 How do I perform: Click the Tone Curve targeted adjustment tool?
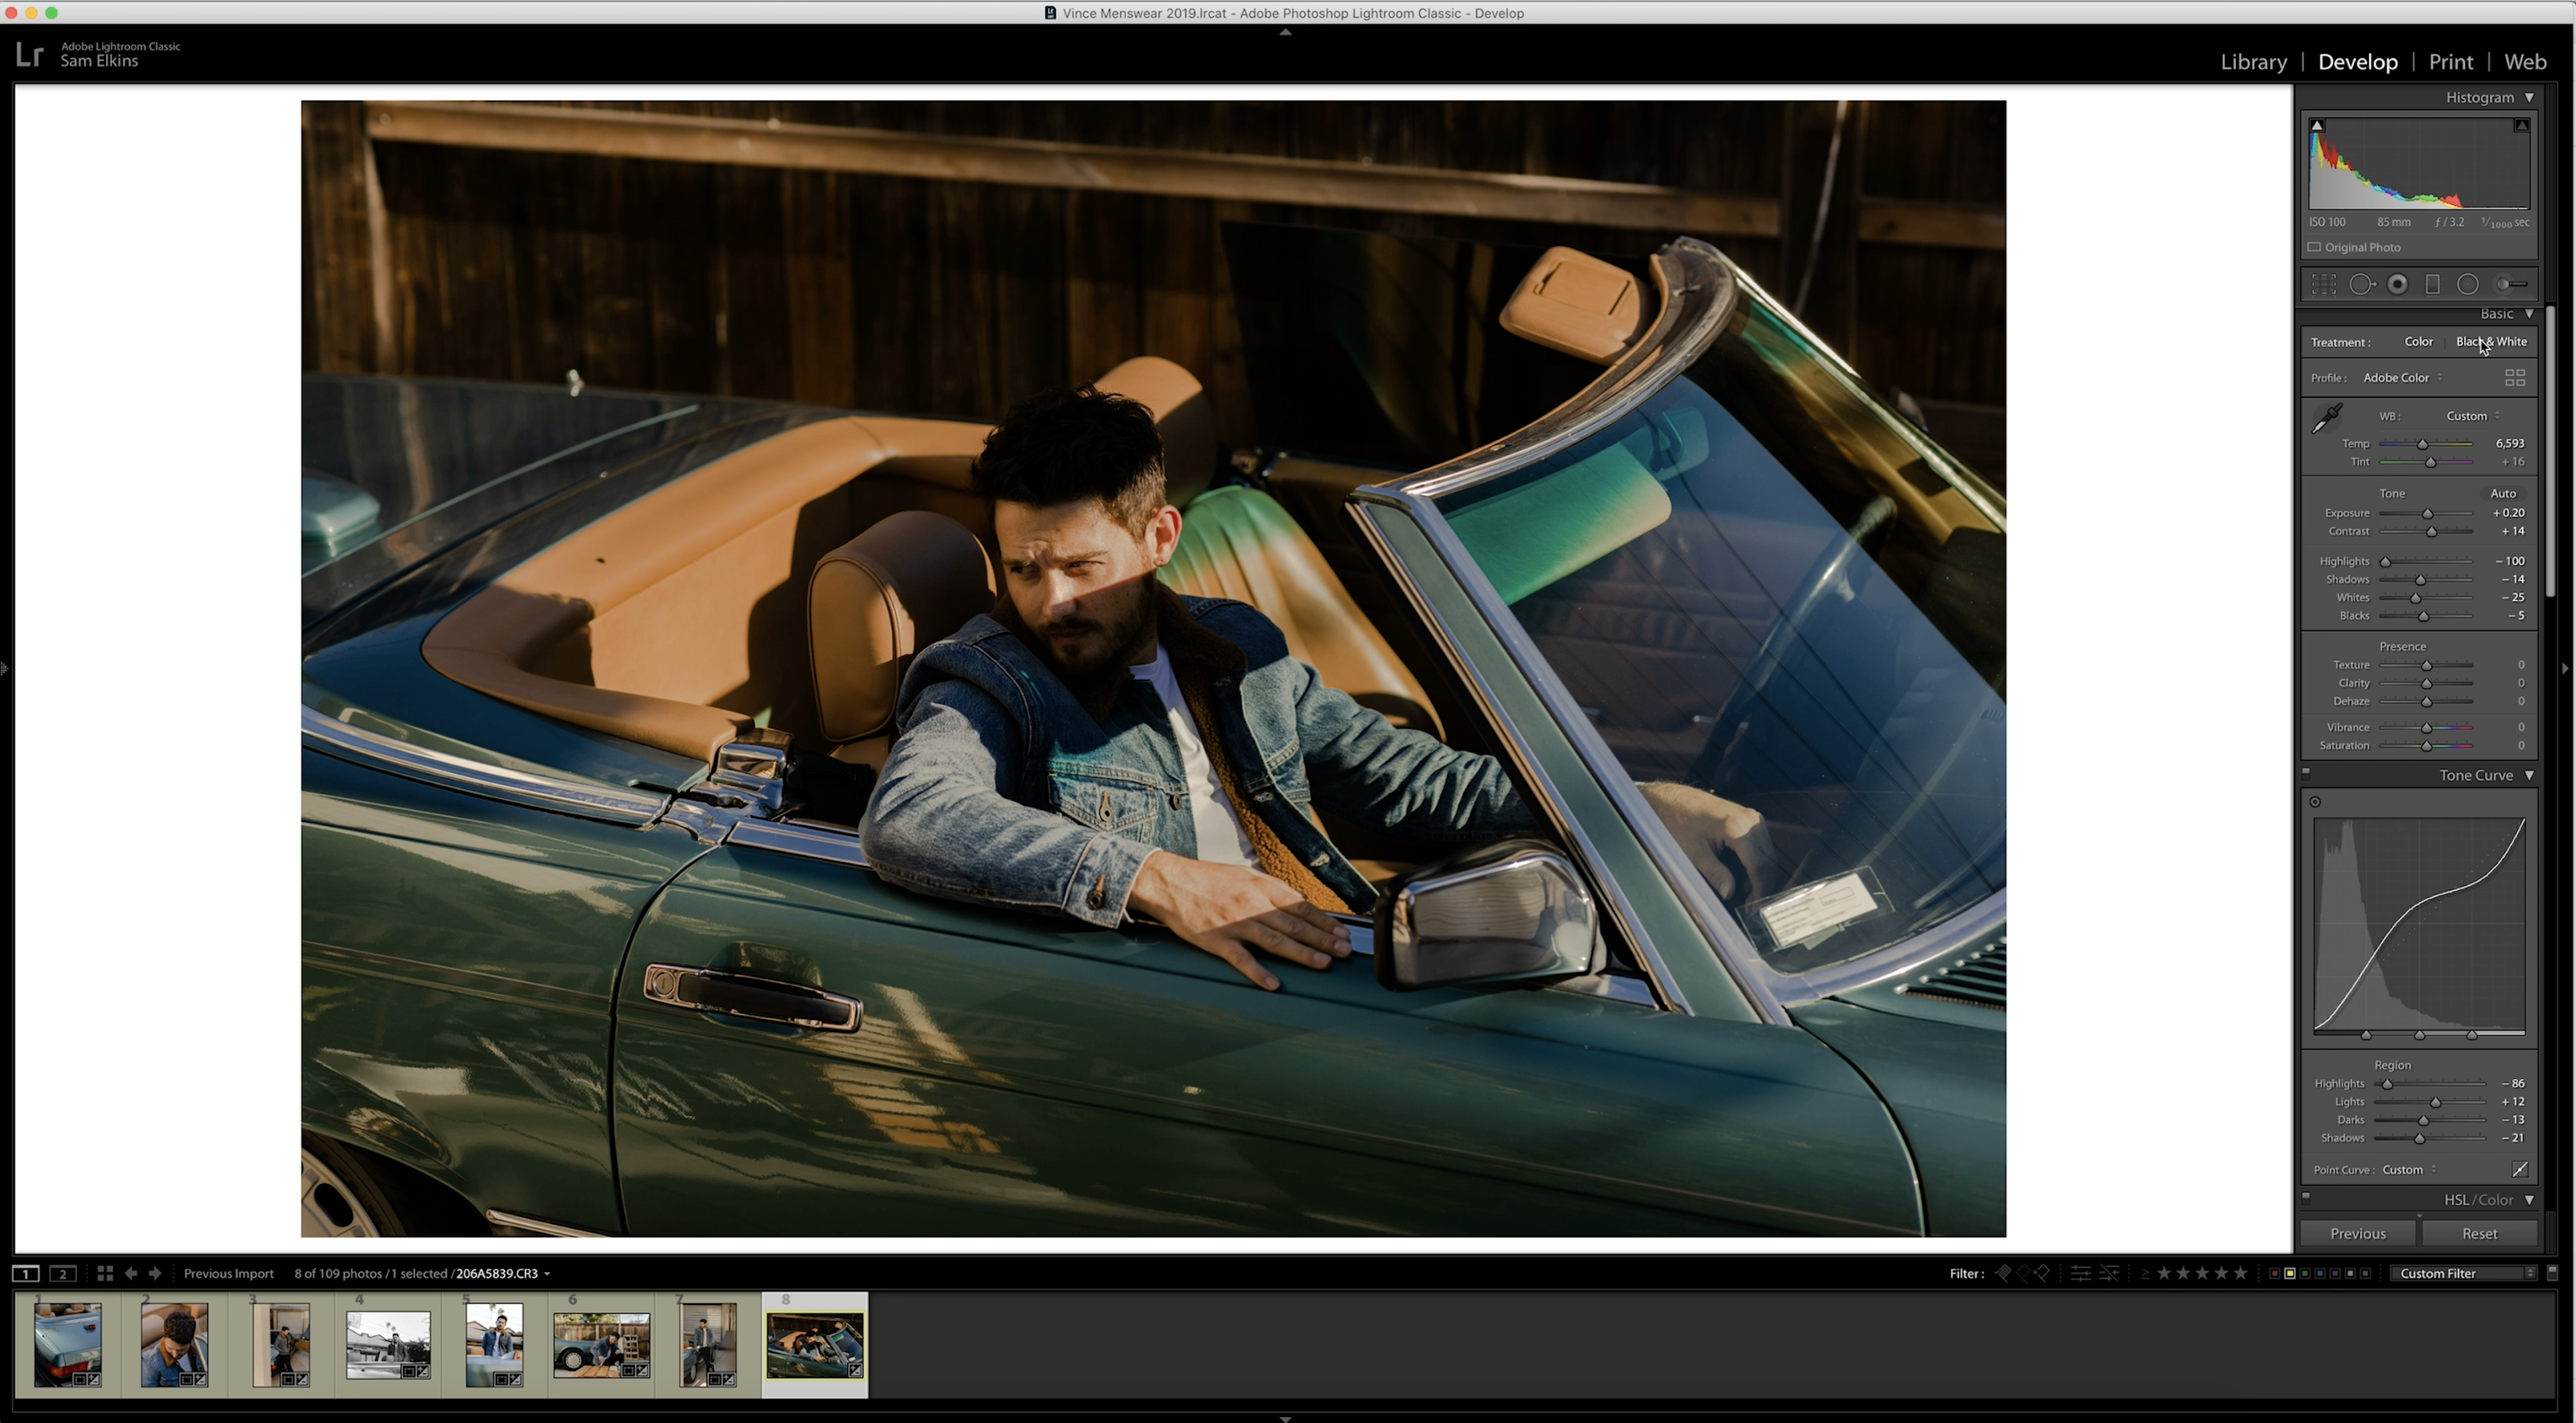click(x=2315, y=802)
